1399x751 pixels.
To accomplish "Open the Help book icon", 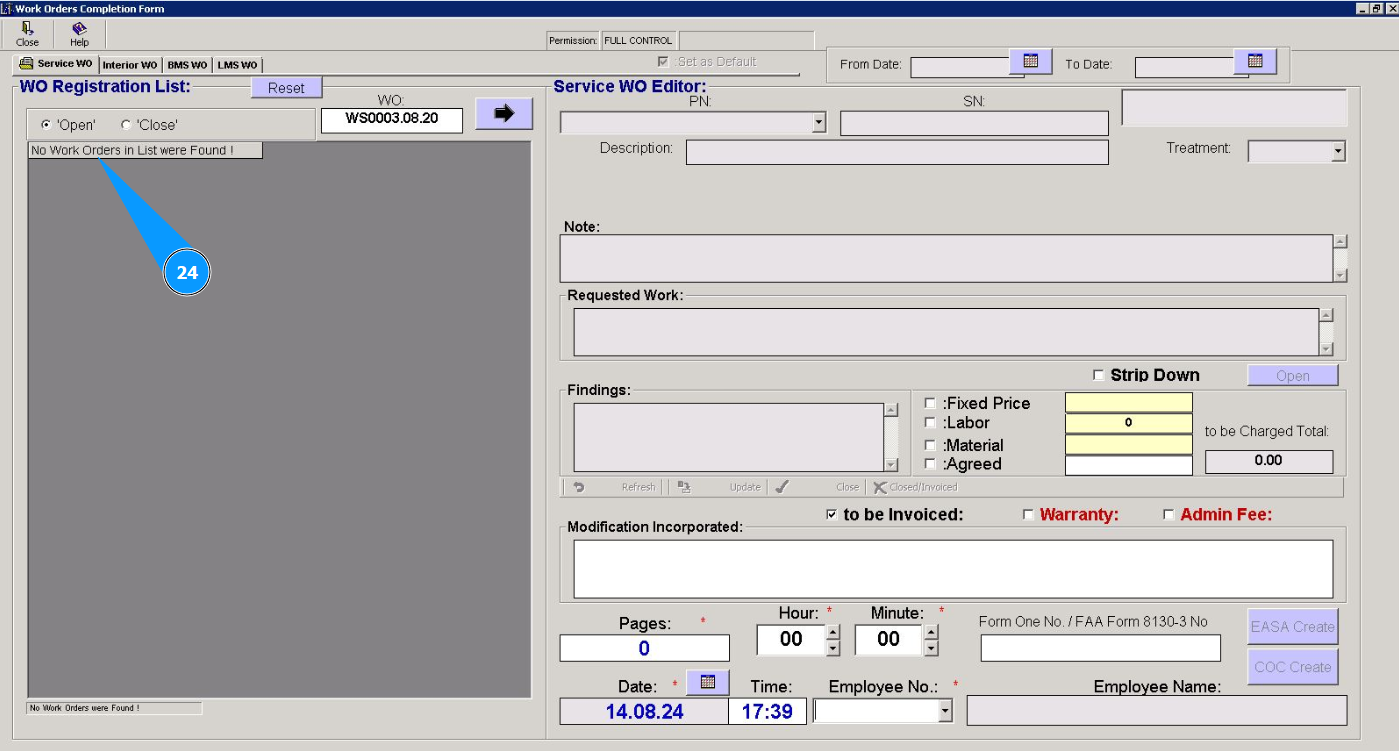I will click(x=79, y=30).
